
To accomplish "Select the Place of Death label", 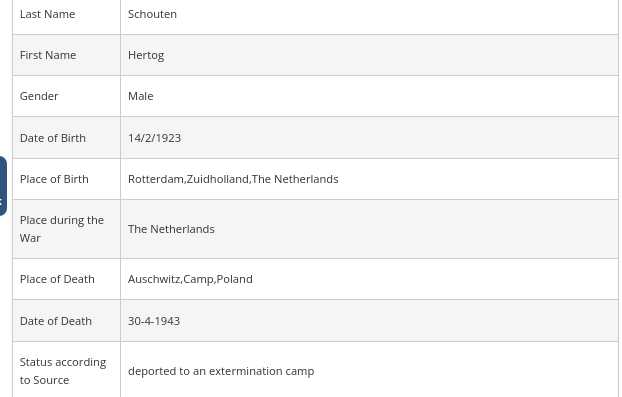I will tap(57, 279).
